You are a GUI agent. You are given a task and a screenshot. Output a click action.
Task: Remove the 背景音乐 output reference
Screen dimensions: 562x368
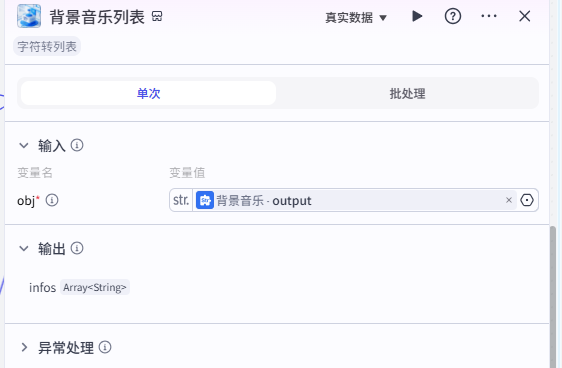(x=509, y=200)
